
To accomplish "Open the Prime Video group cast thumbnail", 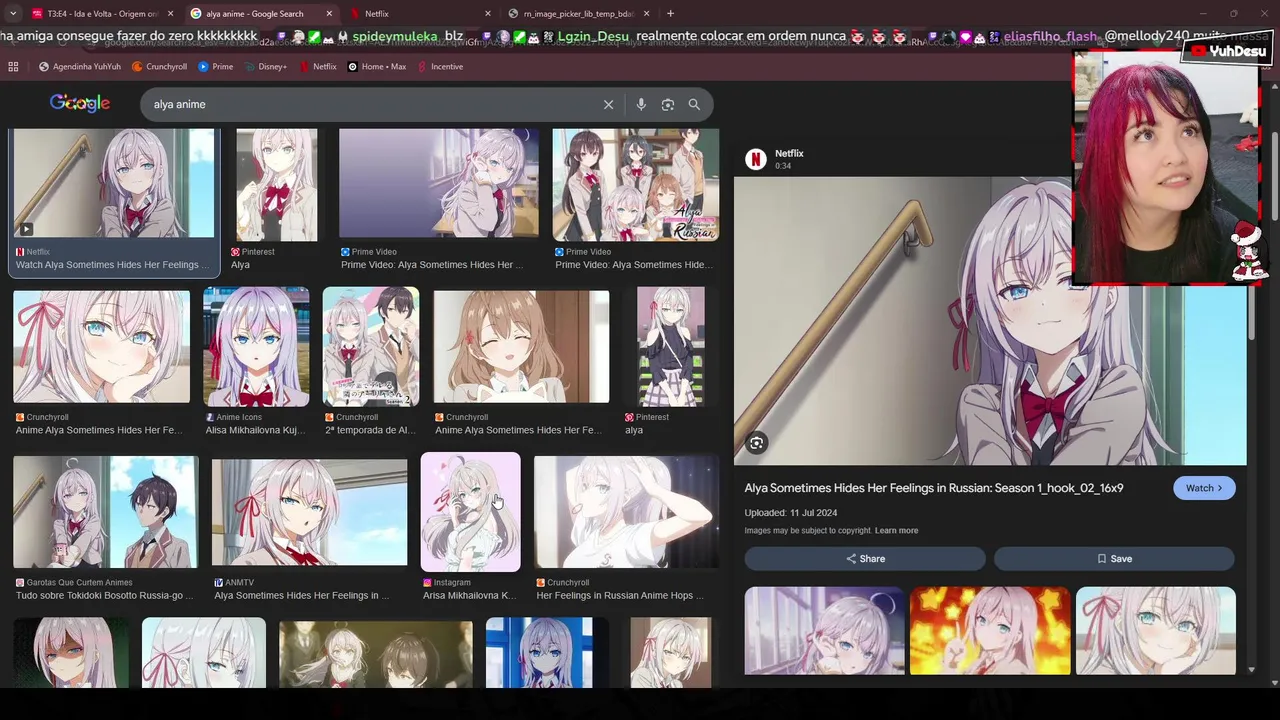I will coord(636,185).
